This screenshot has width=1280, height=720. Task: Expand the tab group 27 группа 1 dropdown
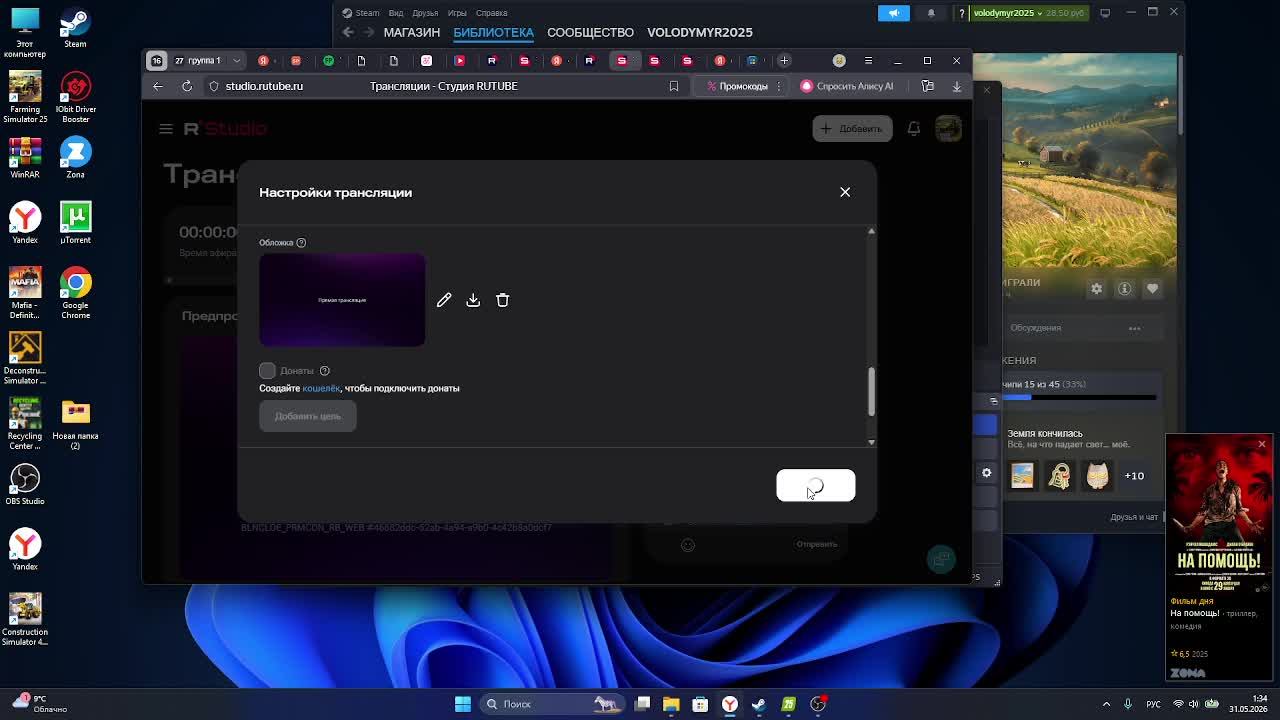[238, 61]
